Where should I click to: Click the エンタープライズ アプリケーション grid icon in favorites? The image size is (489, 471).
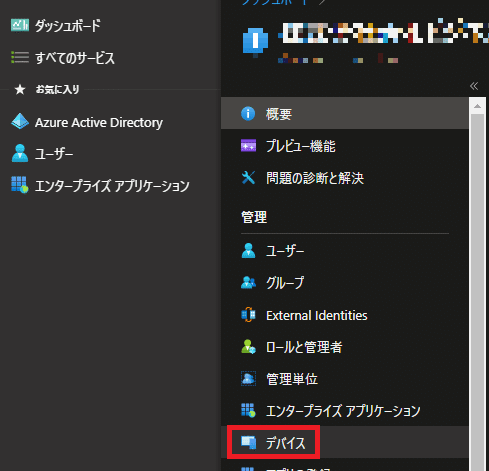[x=20, y=185]
